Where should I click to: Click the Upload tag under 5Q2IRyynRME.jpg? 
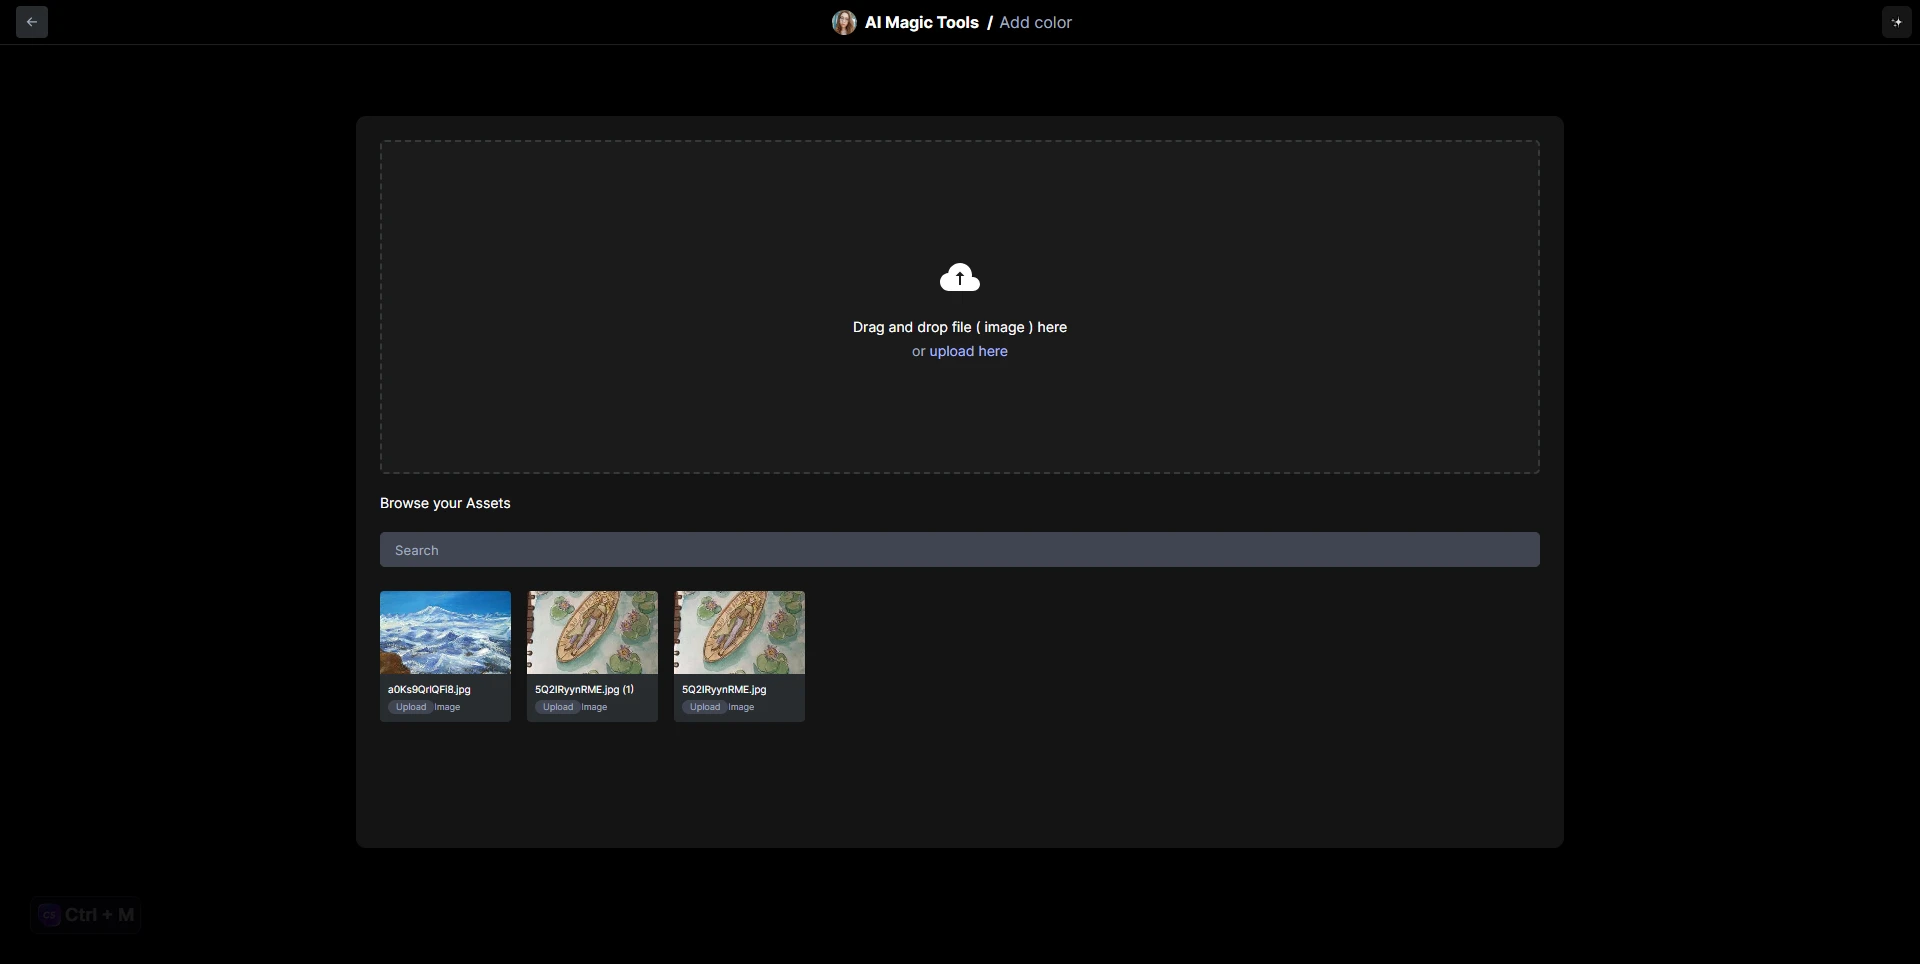(x=704, y=707)
